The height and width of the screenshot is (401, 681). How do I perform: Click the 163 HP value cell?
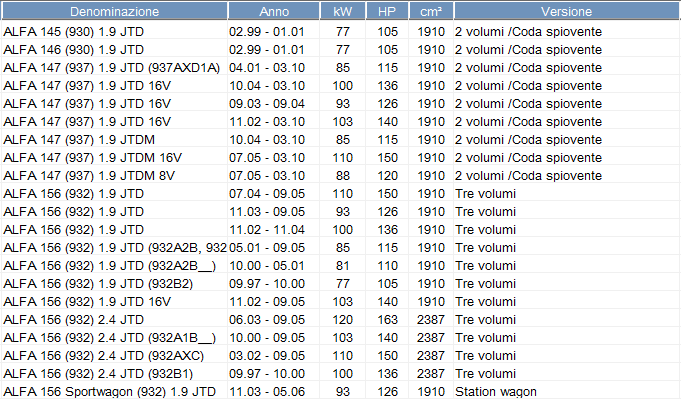pos(387,319)
